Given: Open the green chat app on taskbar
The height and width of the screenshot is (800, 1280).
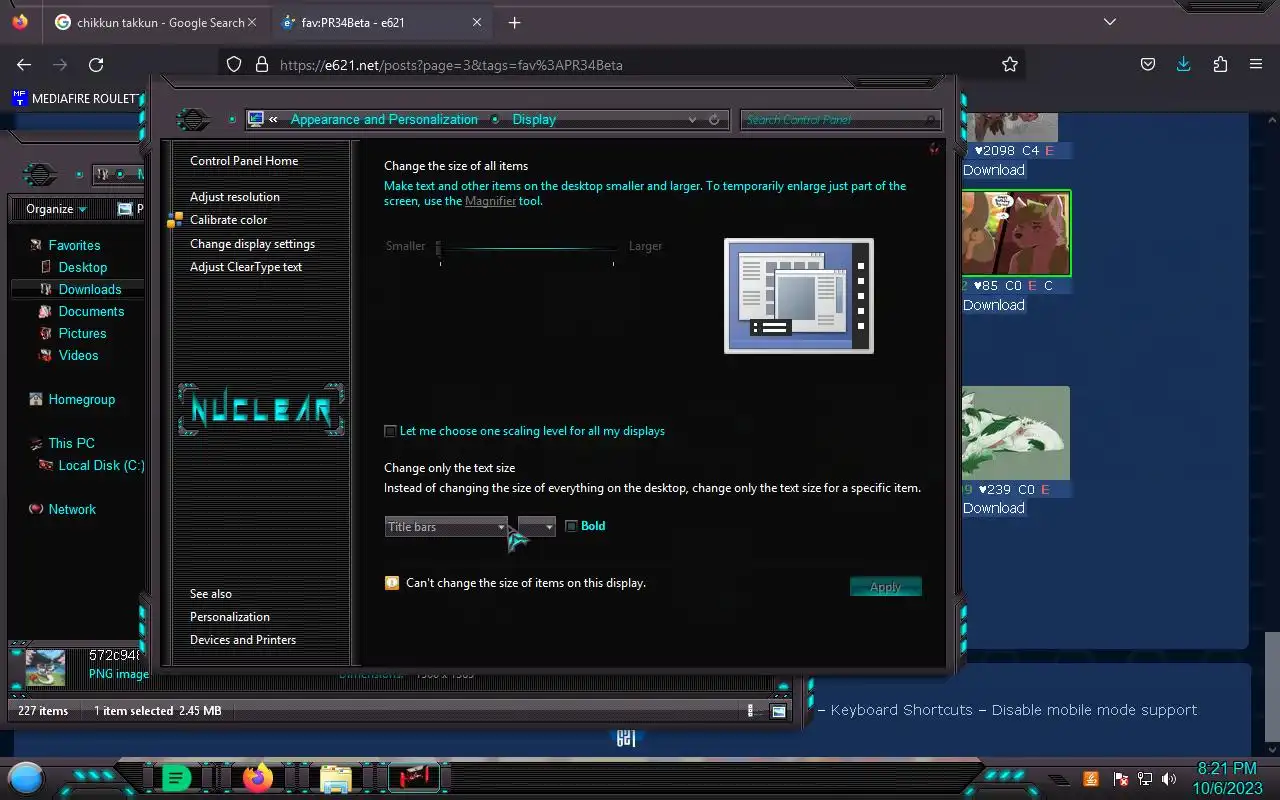Looking at the screenshot, I should pos(176,778).
